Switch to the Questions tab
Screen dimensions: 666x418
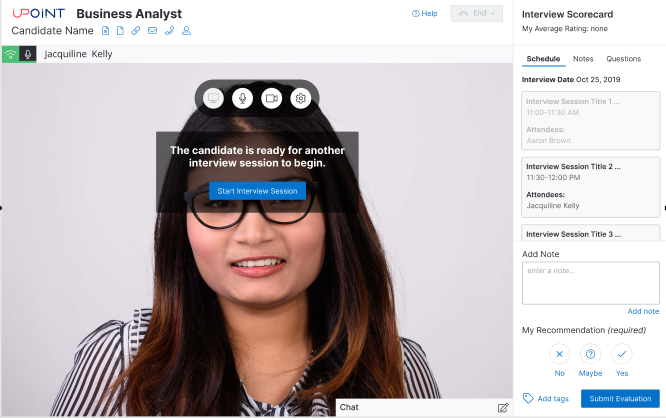623,59
